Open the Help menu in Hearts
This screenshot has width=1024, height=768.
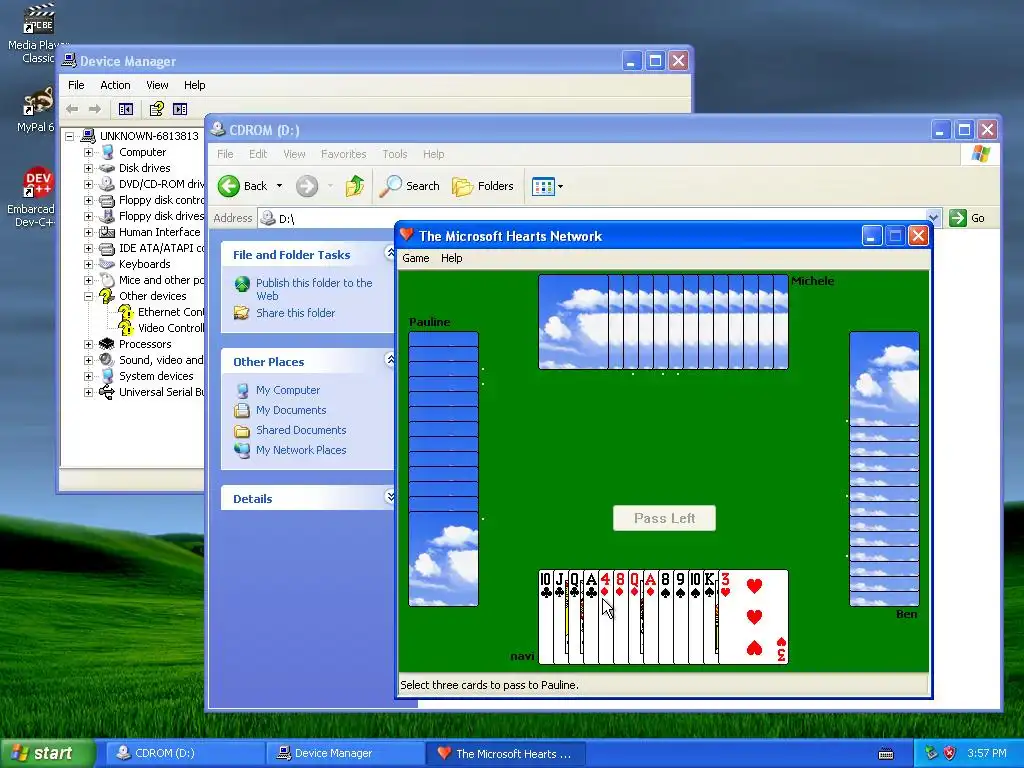click(451, 258)
